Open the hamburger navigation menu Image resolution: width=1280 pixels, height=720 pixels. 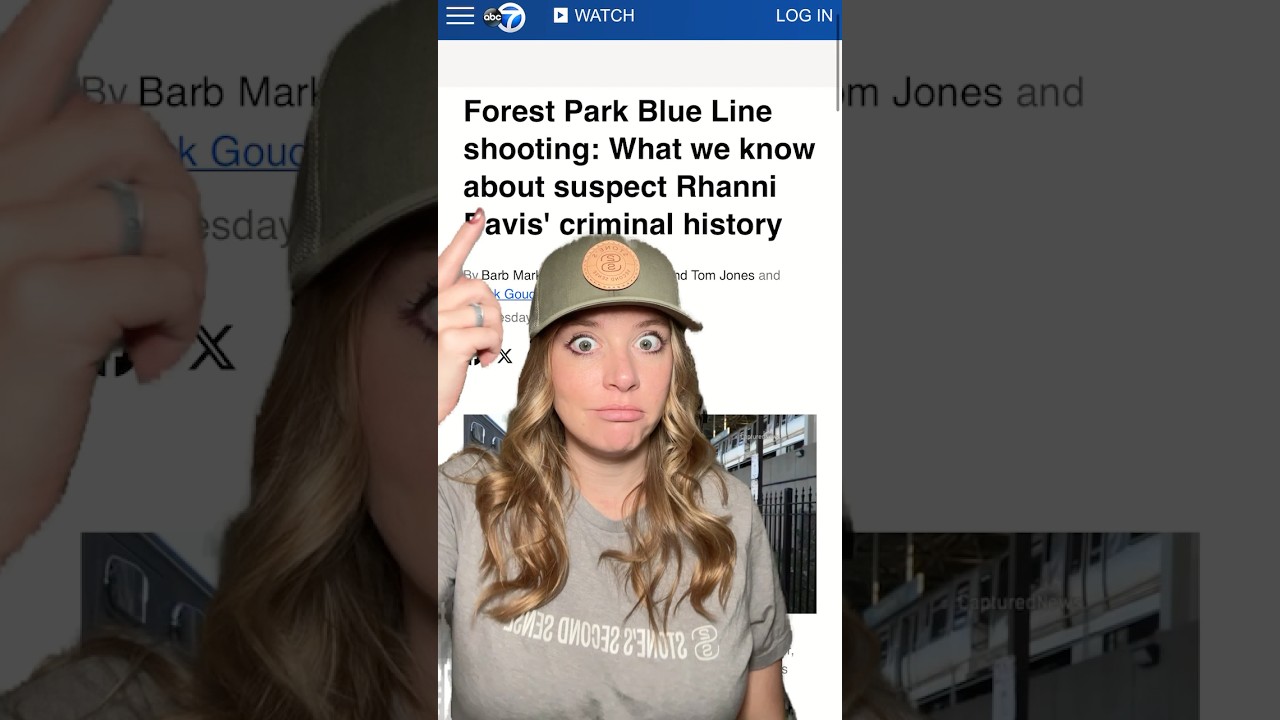pos(460,15)
